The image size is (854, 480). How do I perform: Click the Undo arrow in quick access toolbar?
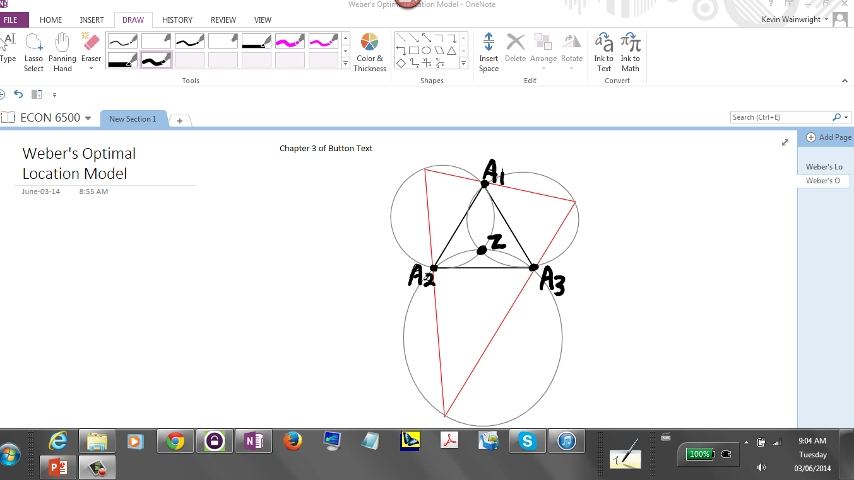point(18,94)
